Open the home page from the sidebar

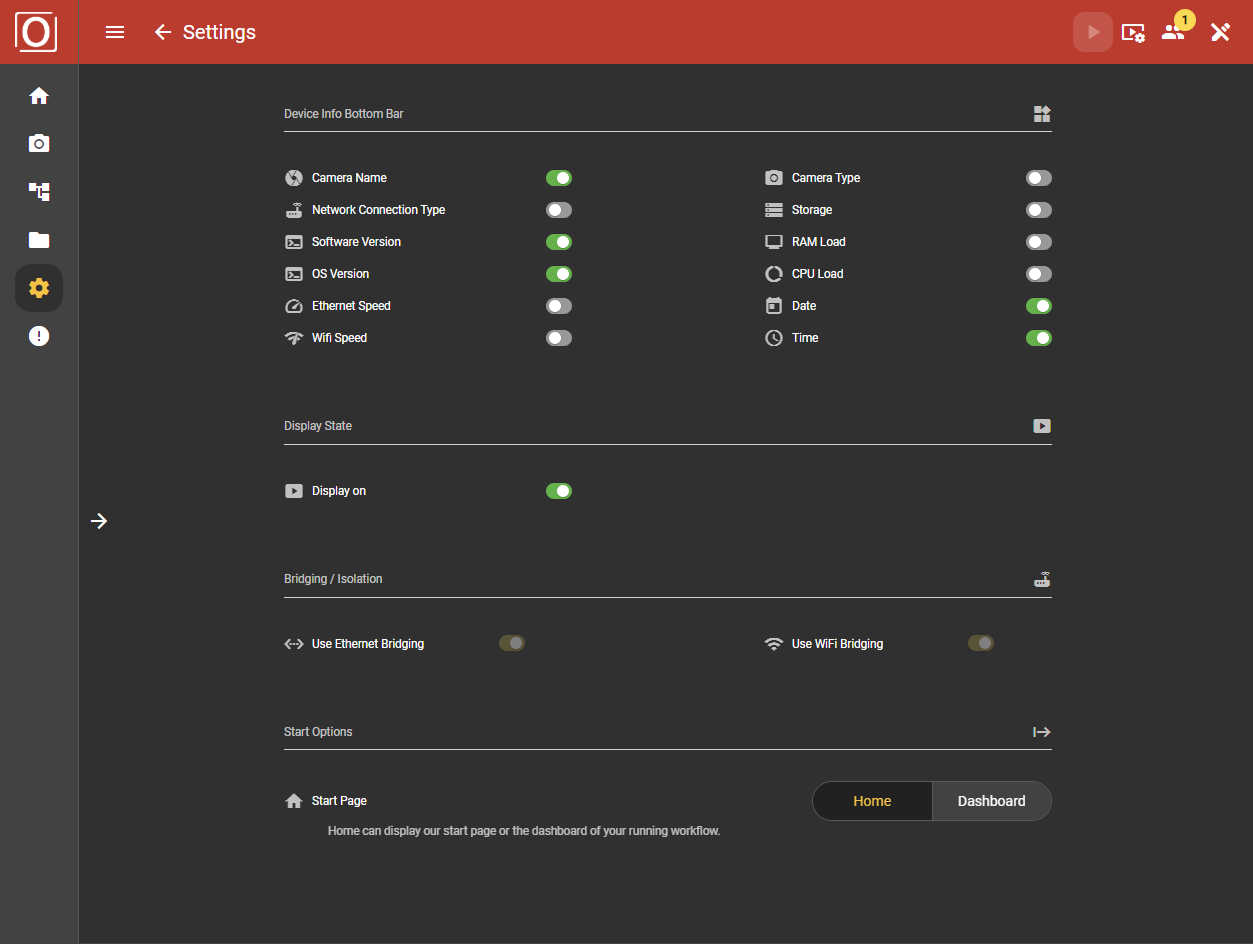click(38, 95)
